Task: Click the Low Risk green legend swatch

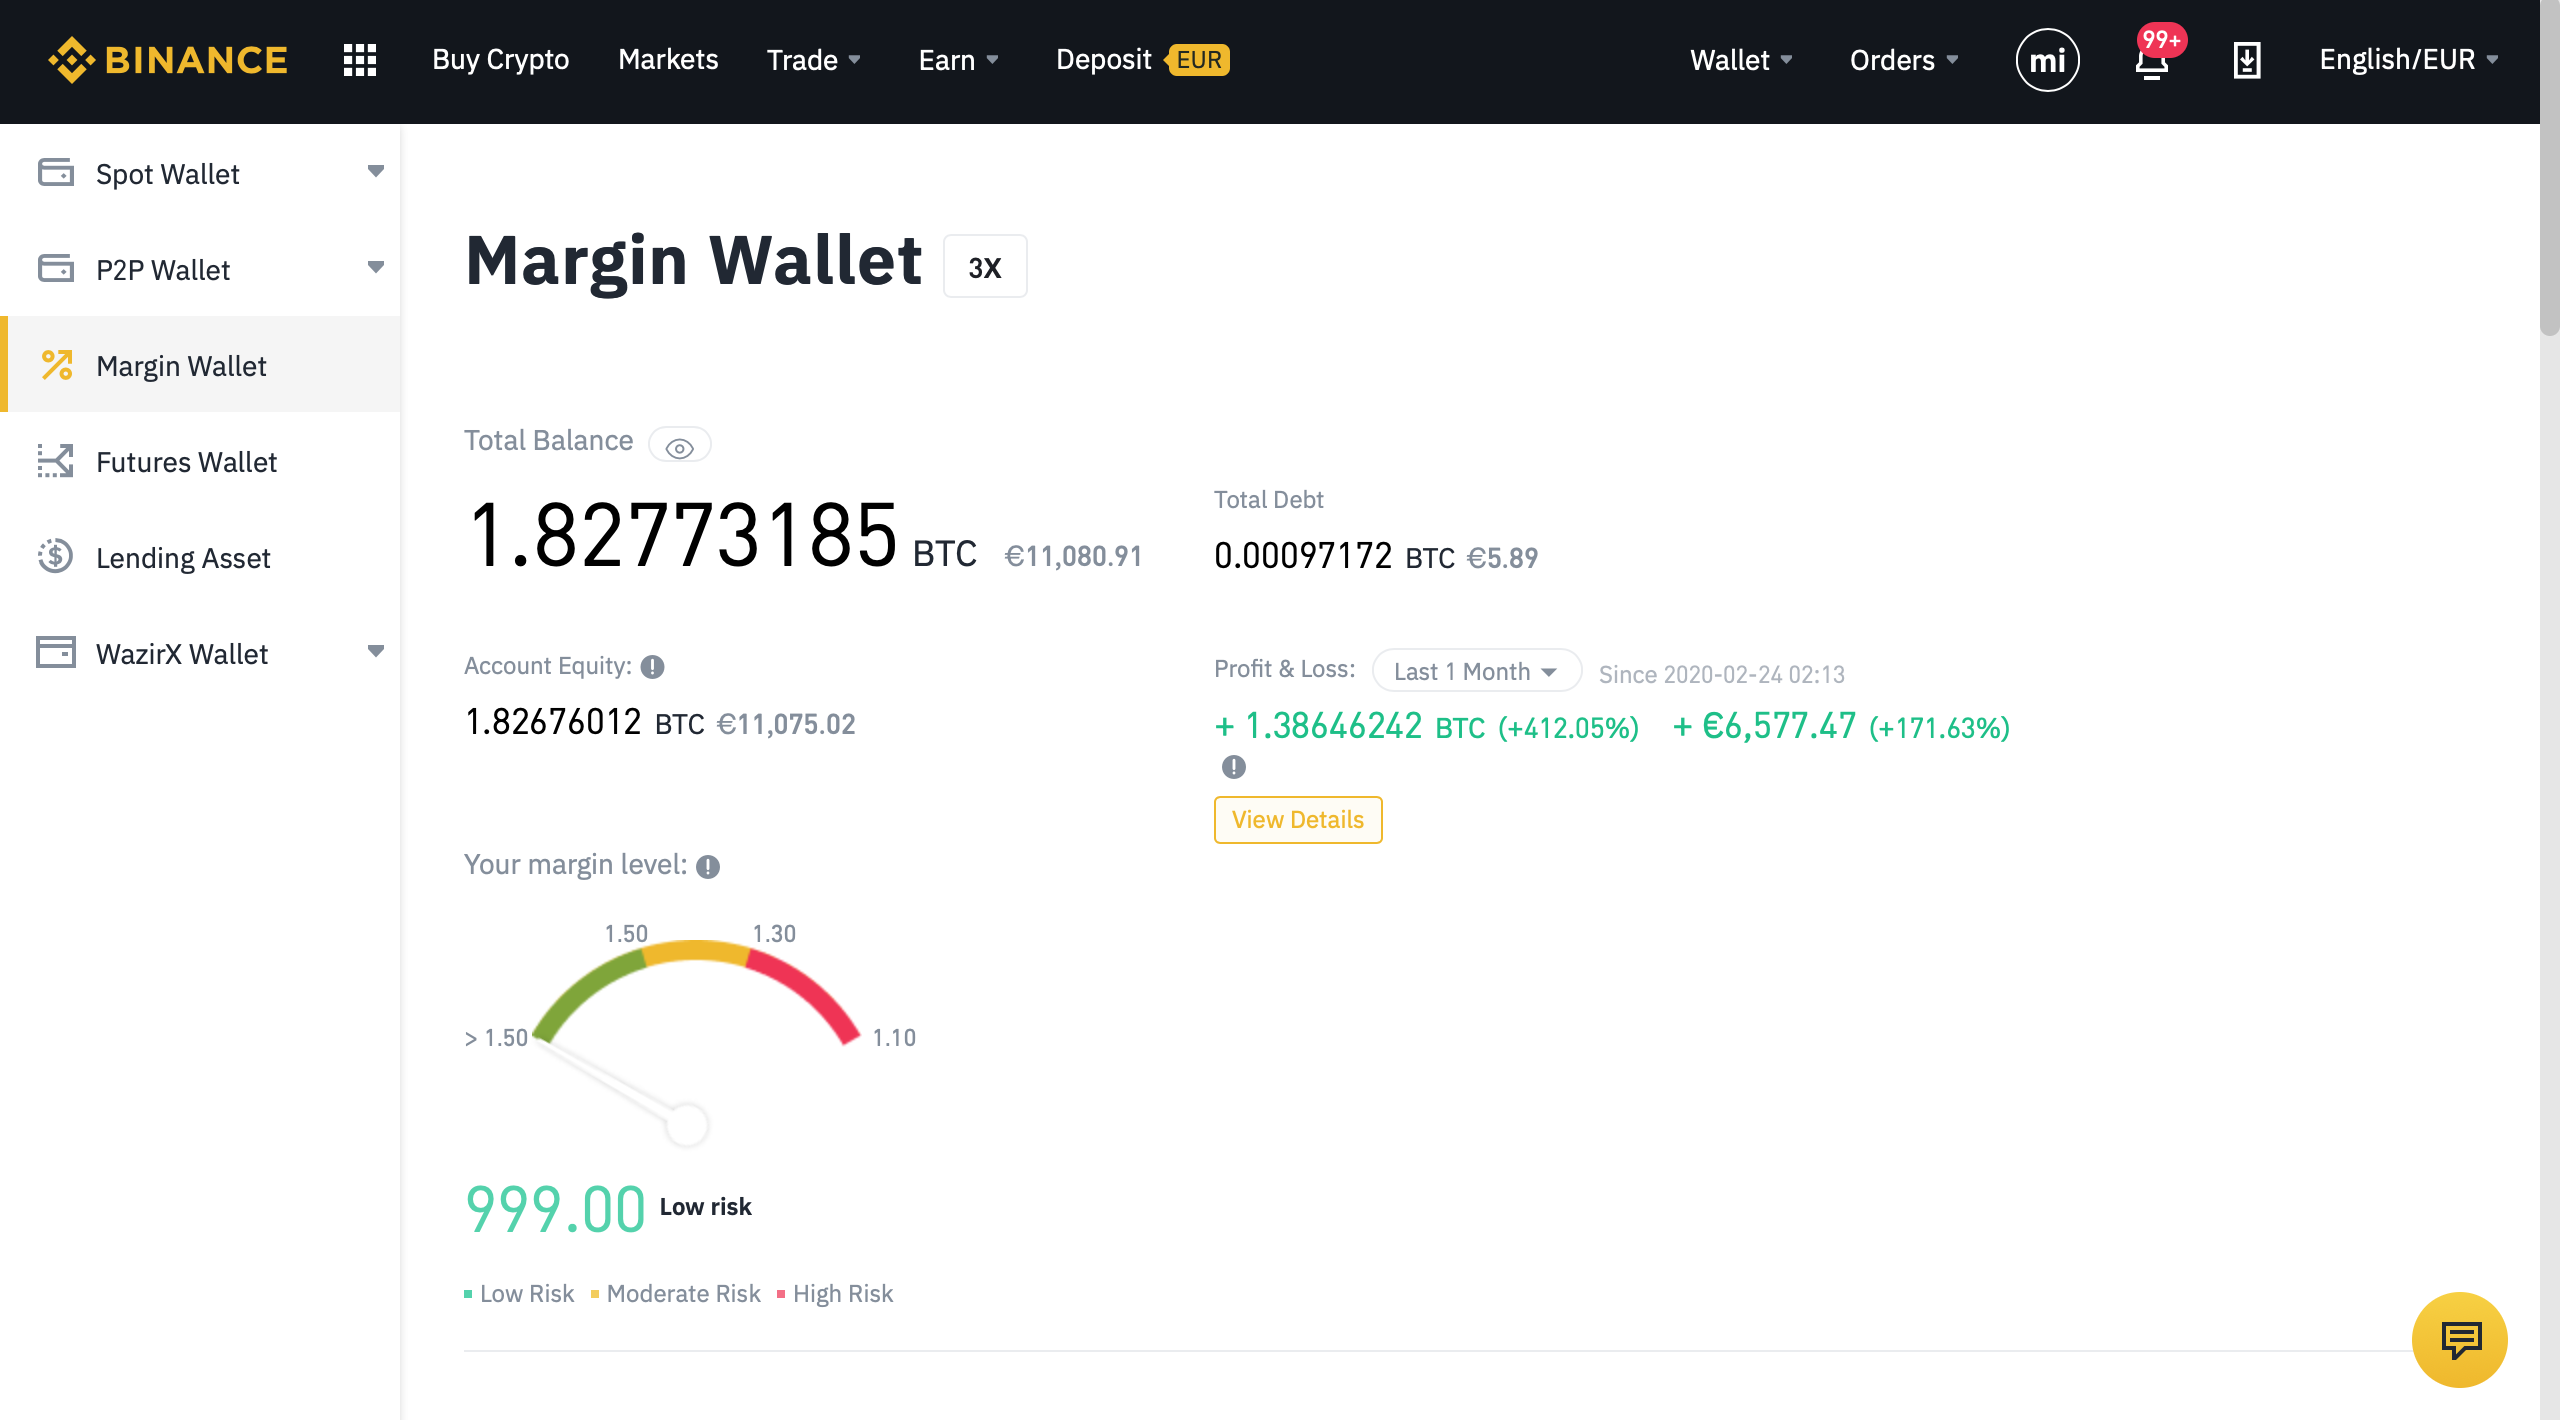Action: (x=468, y=1294)
